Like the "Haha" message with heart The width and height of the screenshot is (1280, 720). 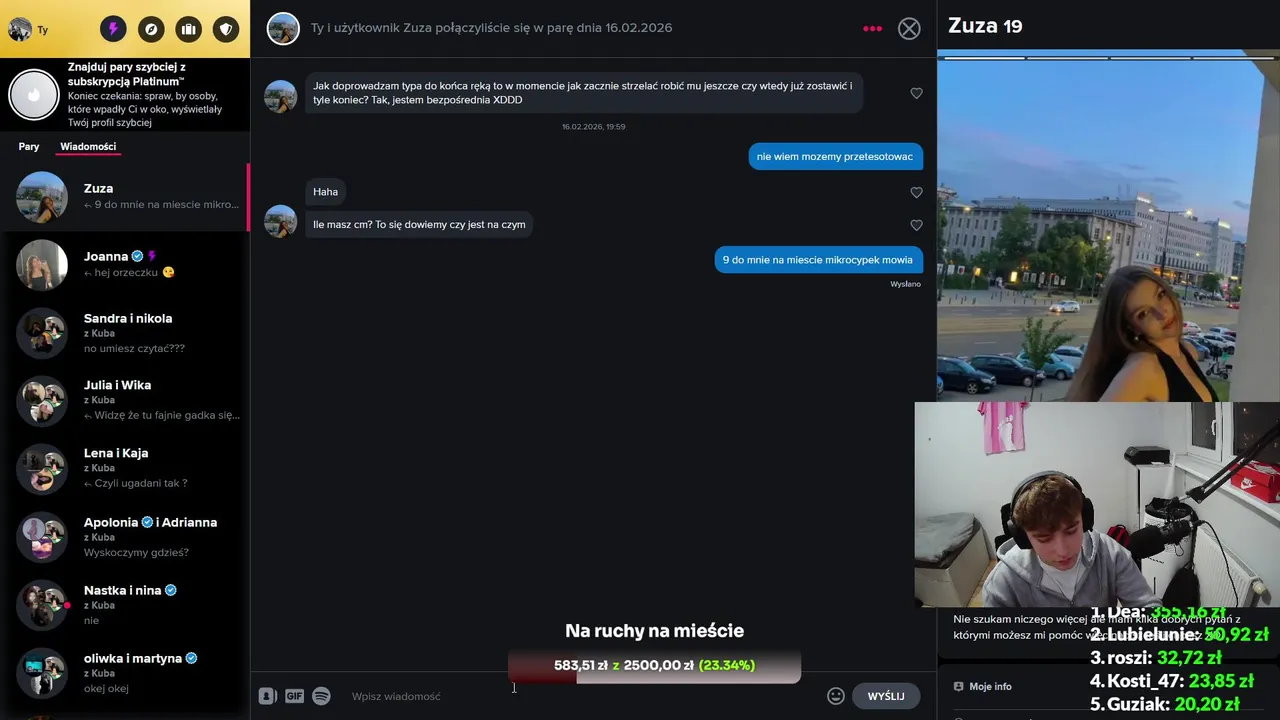click(x=916, y=192)
